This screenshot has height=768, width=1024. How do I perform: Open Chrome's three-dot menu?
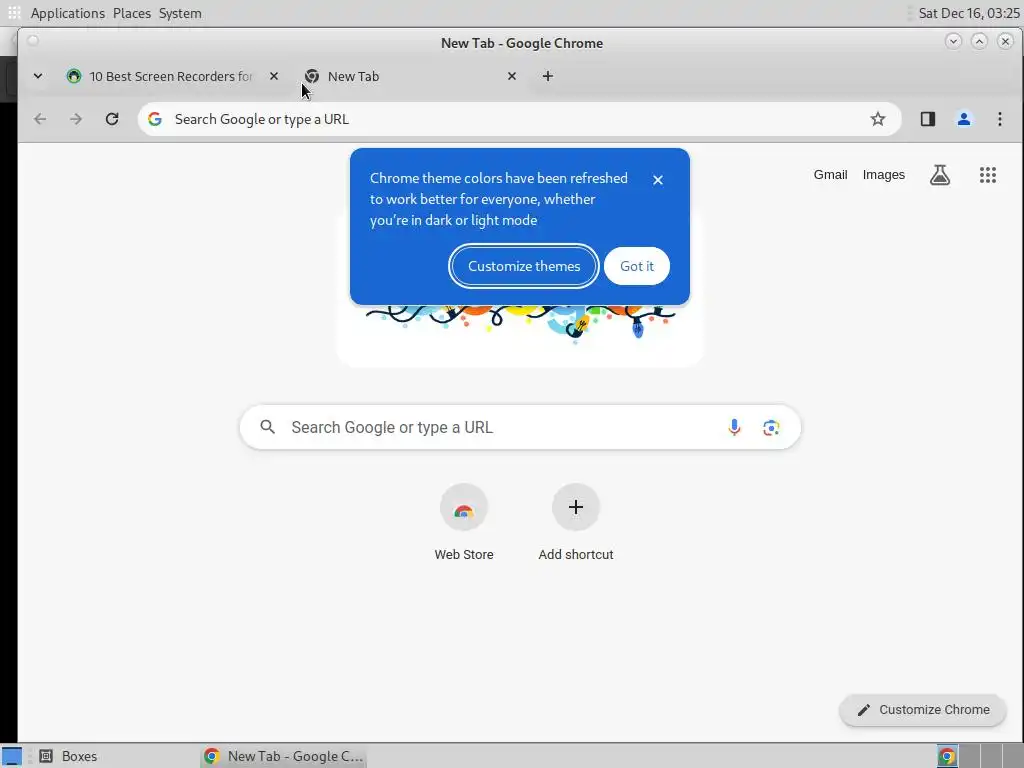(999, 119)
